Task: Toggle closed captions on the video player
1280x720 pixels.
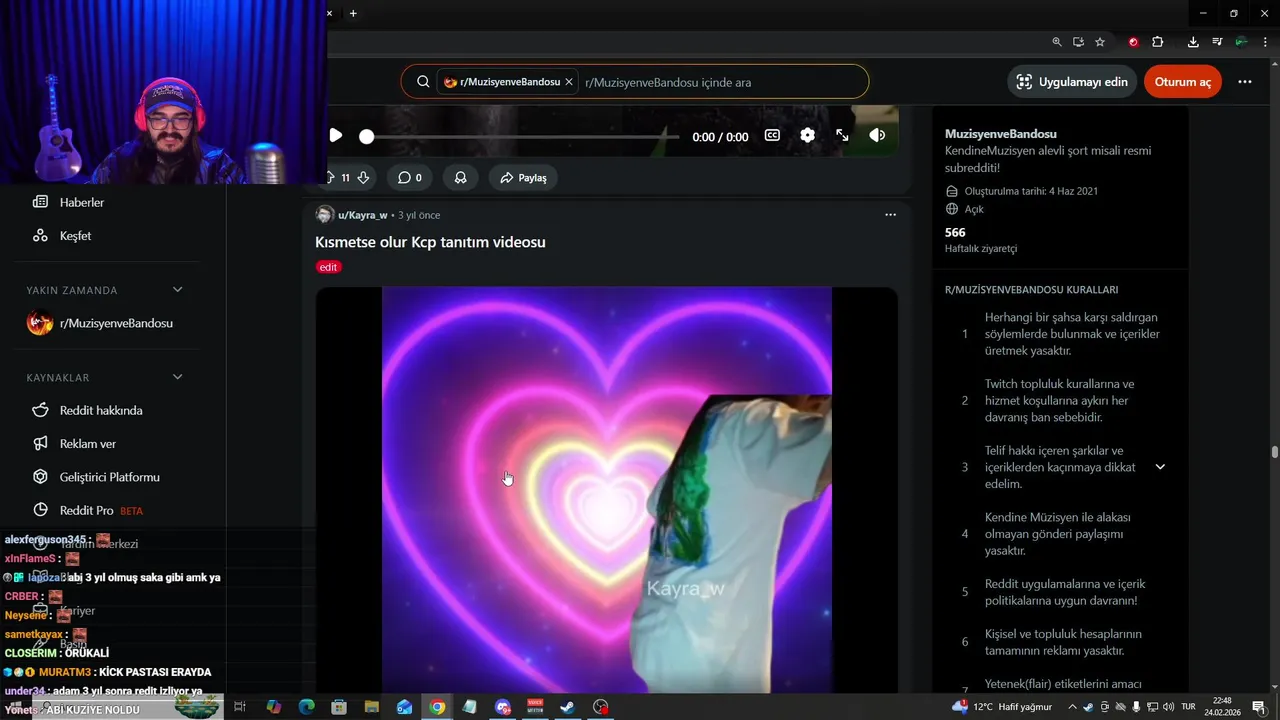Action: coord(772,135)
